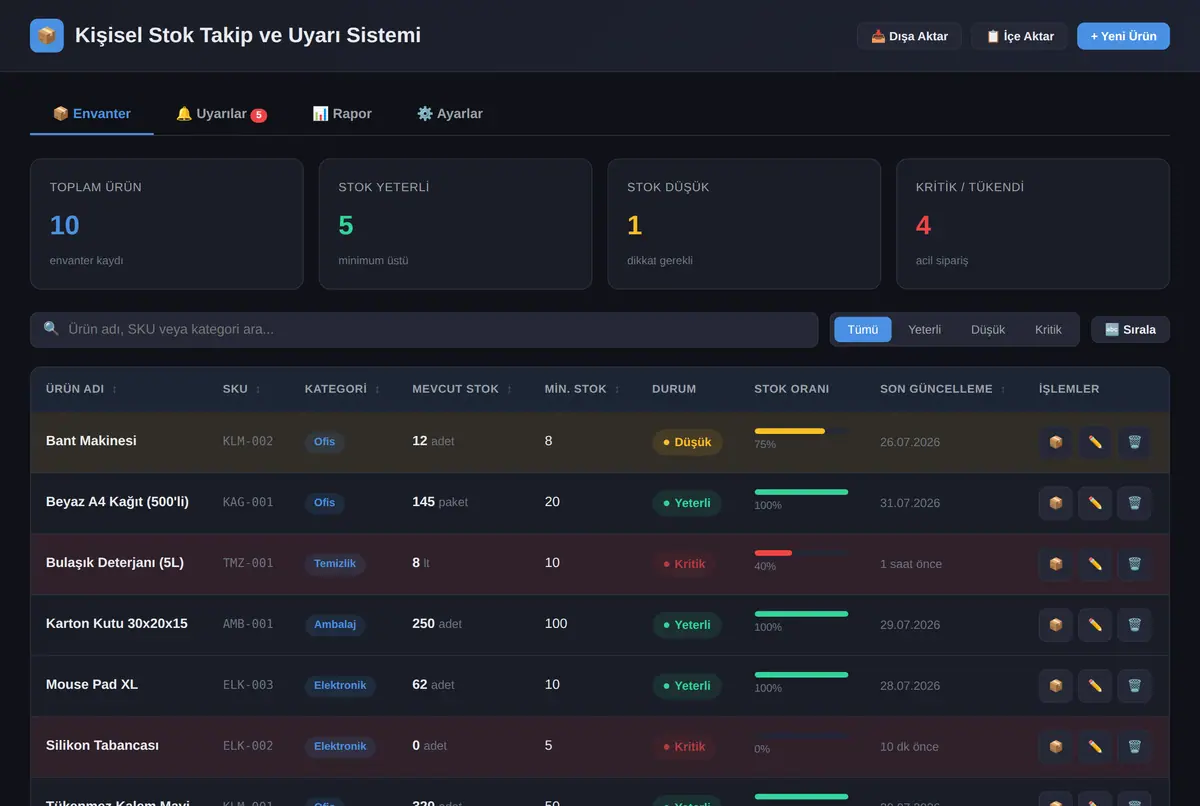This screenshot has height=806, width=1200.
Task: Select the Tümü filter chip
Action: click(x=863, y=330)
